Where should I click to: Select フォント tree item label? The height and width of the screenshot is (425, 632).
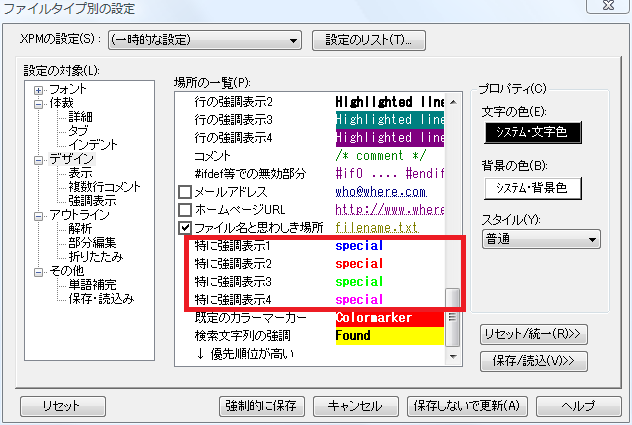tap(68, 89)
